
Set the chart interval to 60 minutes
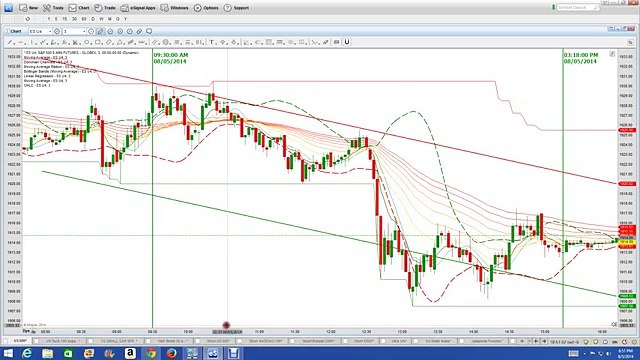84,19
